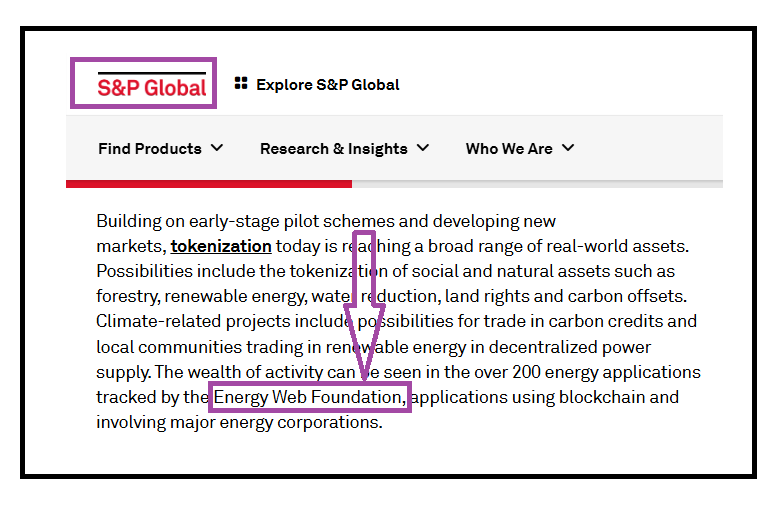Click the text applications using blockchain
Screen dimensions: 784x508
(528, 397)
